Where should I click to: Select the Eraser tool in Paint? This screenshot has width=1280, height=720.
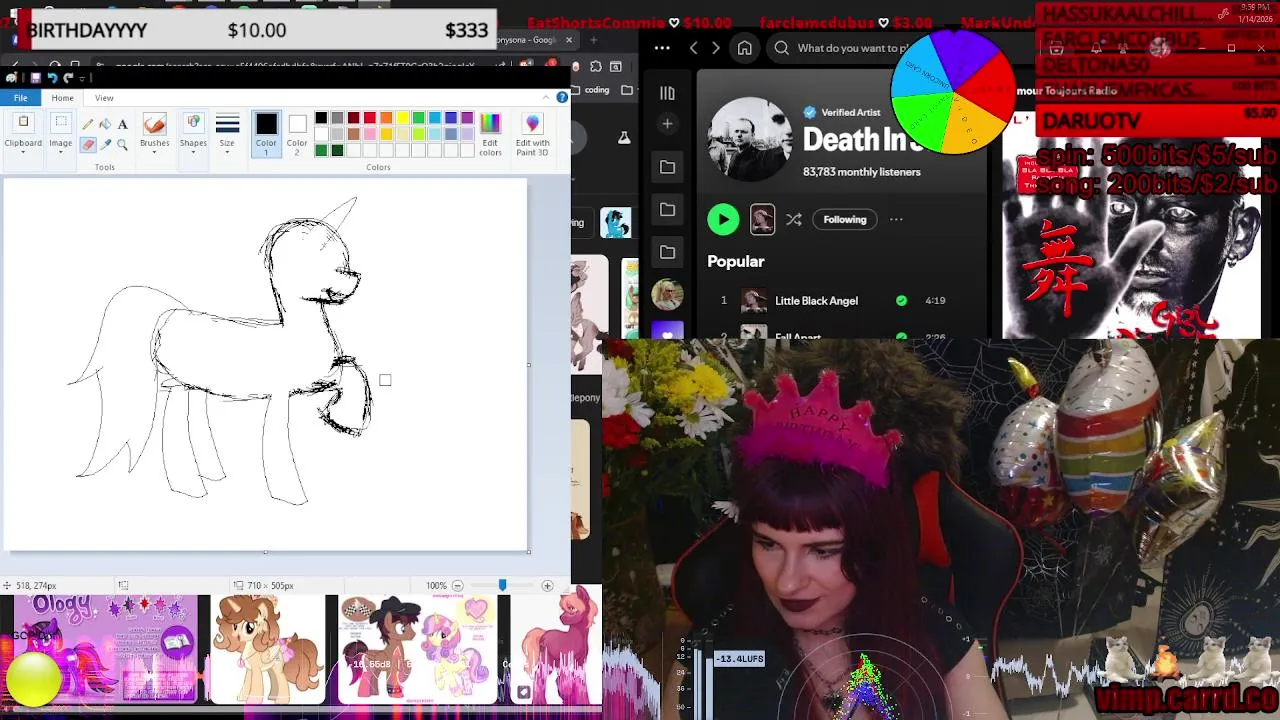click(x=88, y=145)
